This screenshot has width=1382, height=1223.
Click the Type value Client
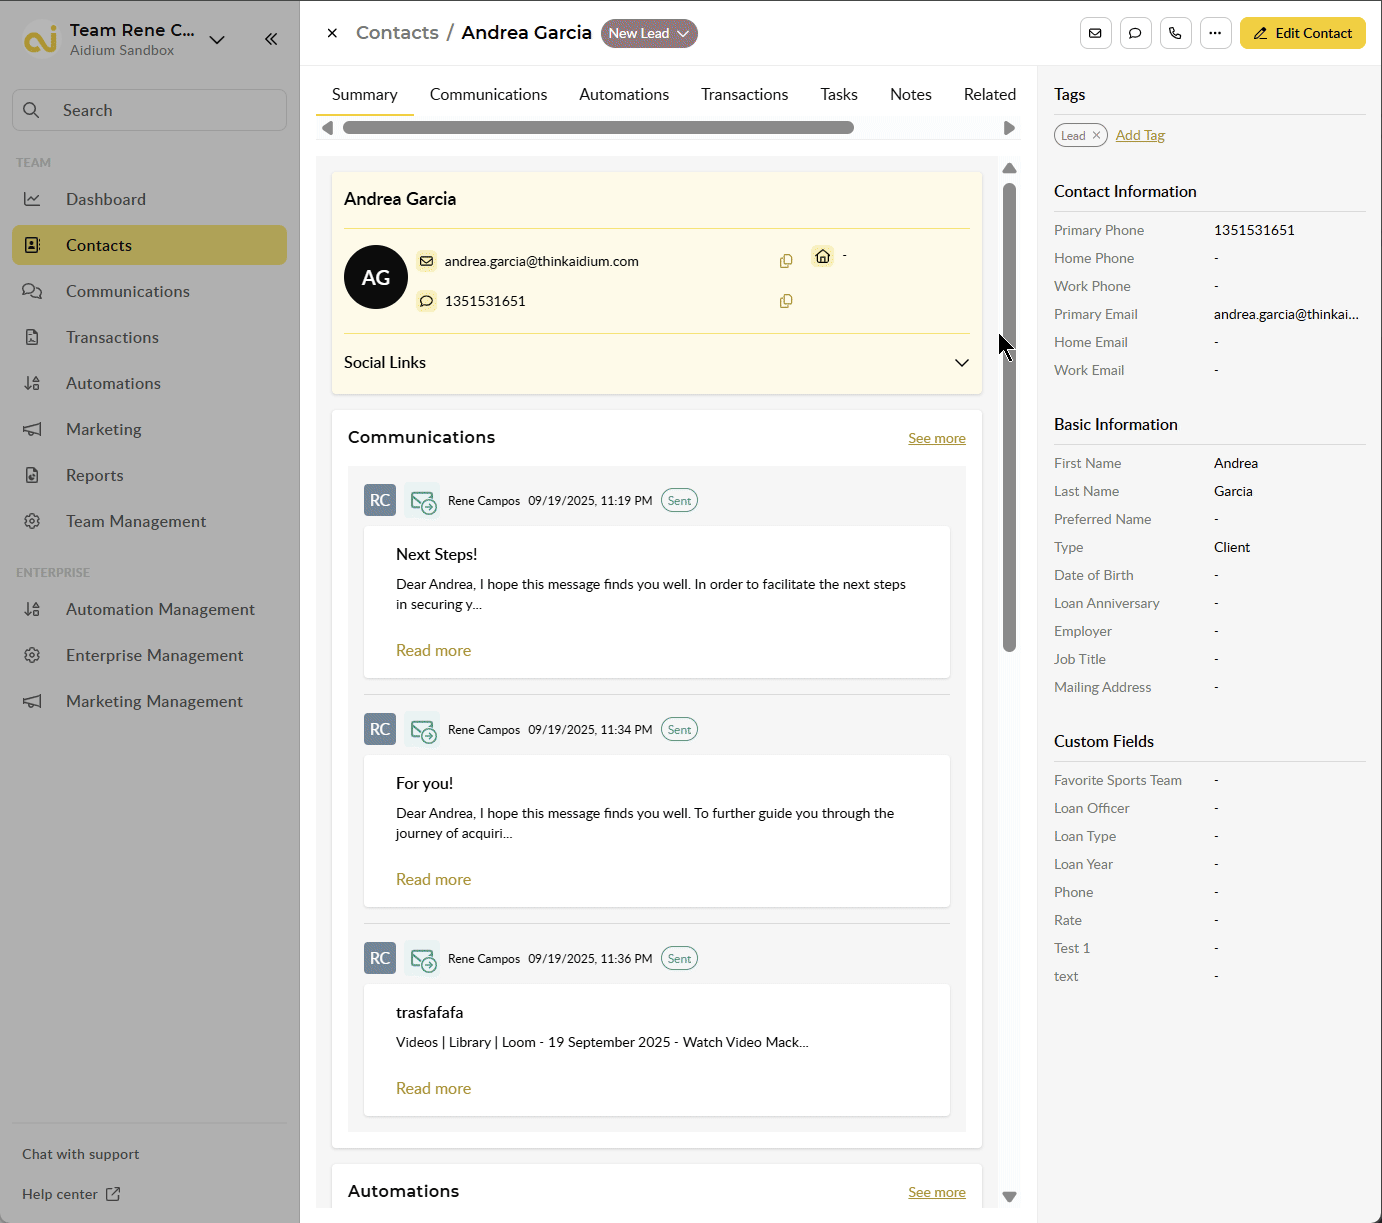[1232, 547]
